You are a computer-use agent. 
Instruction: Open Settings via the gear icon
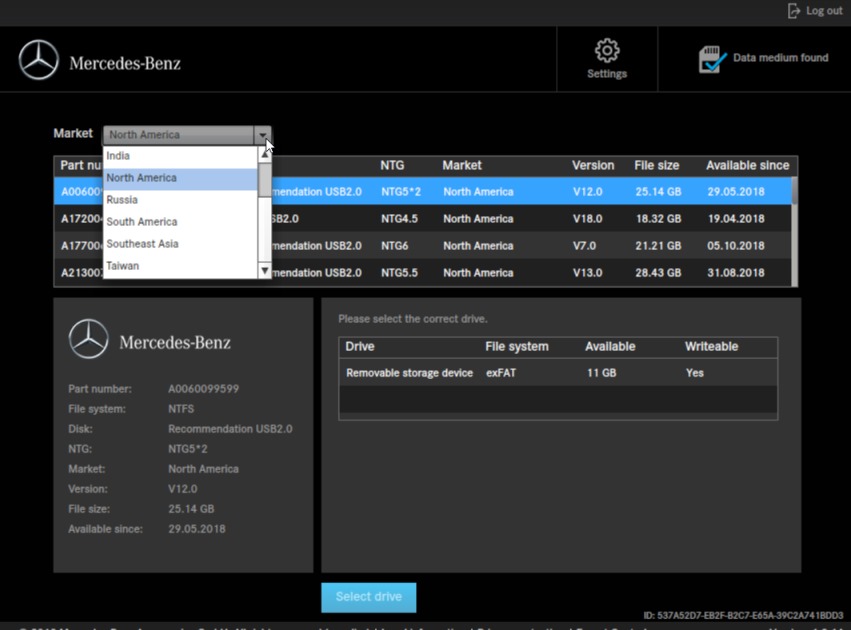click(607, 50)
